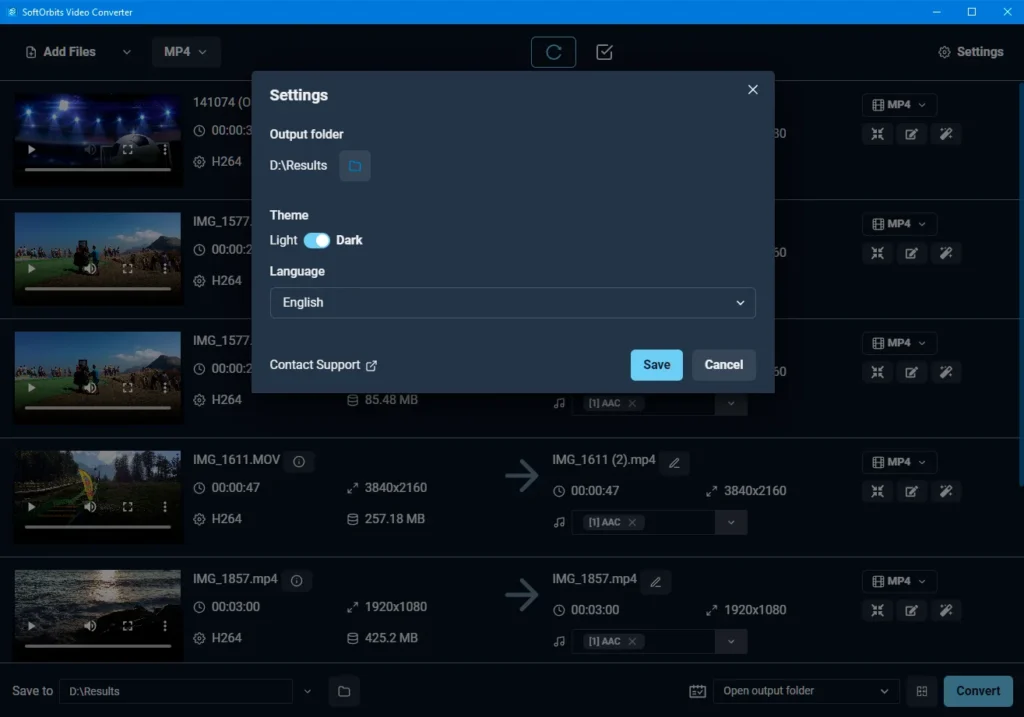1024x717 pixels.
Task: Open the edit pencil icon on the first video row
Action: tap(911, 133)
